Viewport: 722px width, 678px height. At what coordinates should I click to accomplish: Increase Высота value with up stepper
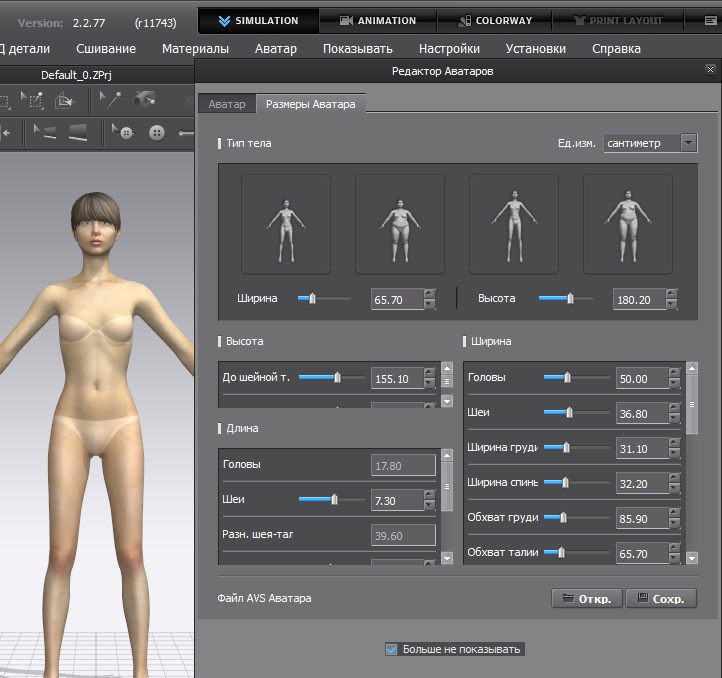[671, 293]
